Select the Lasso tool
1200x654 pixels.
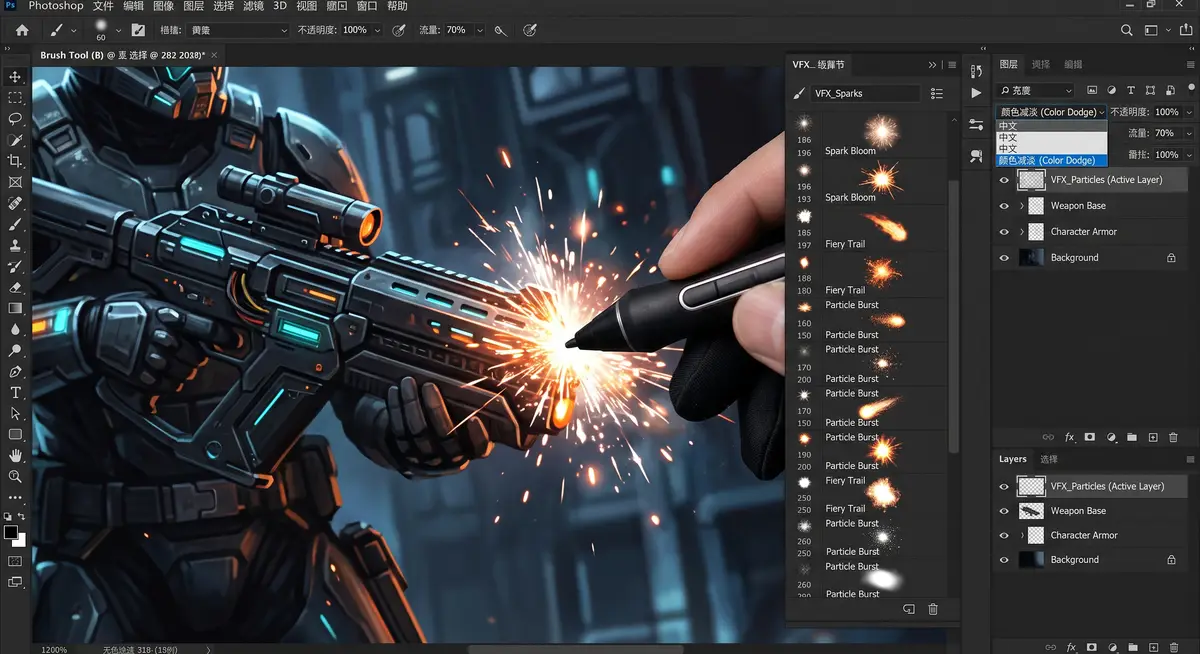15,119
